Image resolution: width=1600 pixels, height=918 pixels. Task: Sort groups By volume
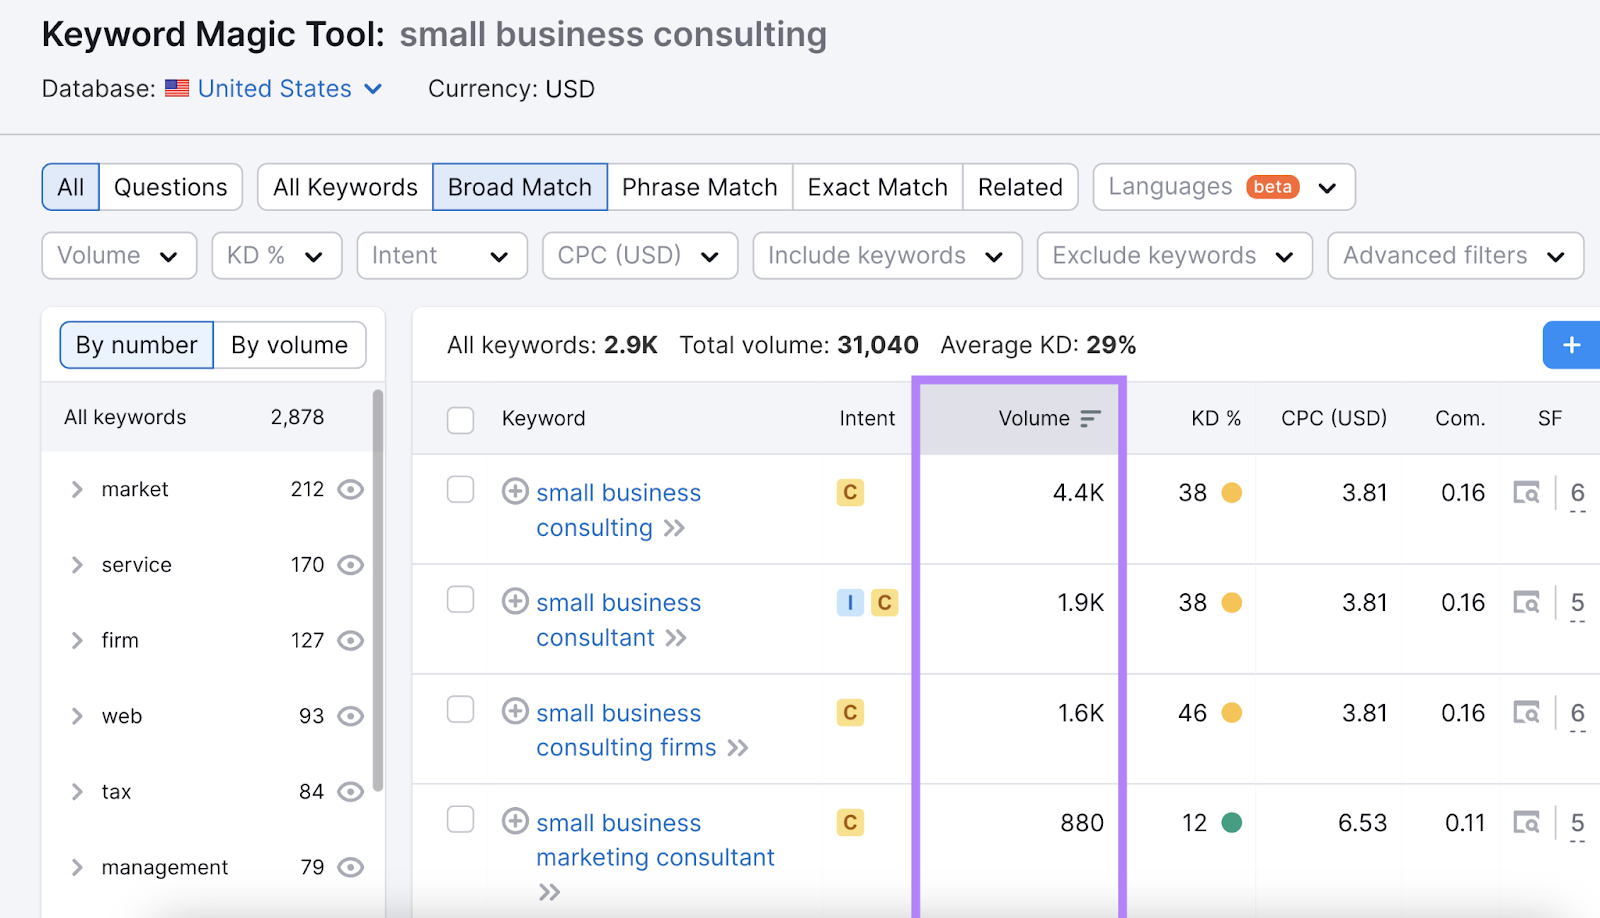(x=290, y=345)
